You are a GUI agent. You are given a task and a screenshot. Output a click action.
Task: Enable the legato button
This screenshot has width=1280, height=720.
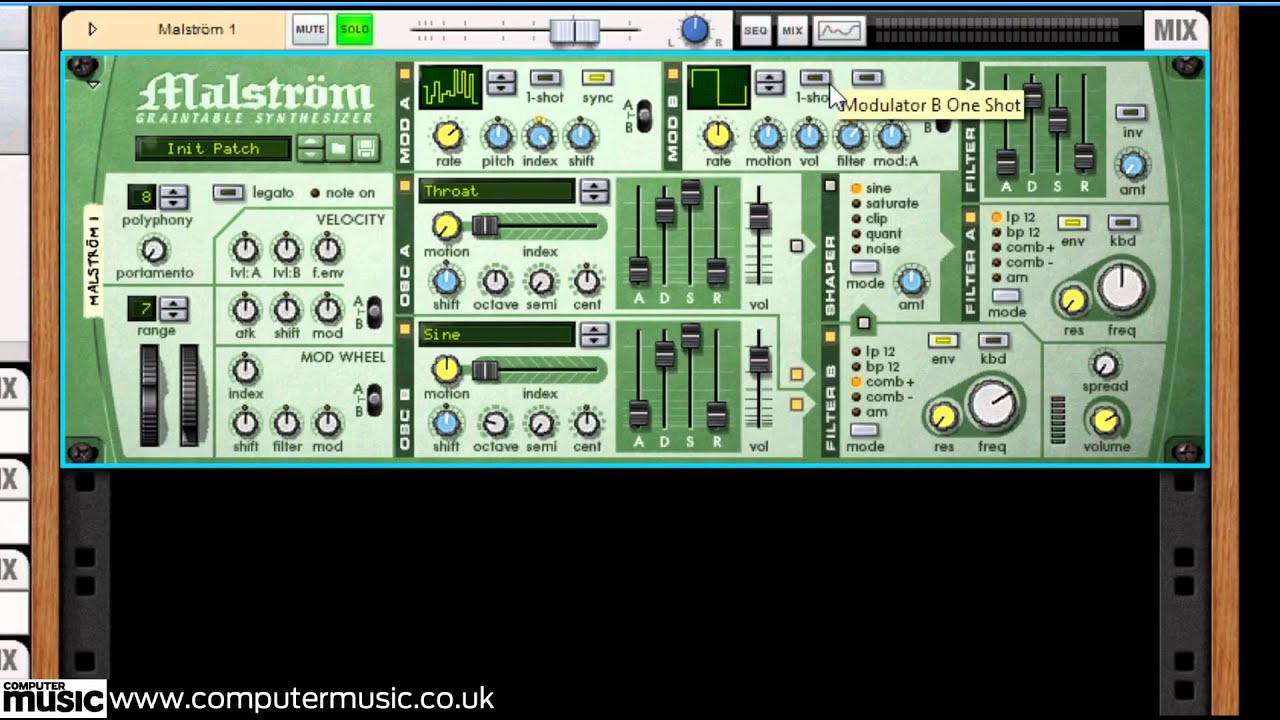tap(228, 192)
